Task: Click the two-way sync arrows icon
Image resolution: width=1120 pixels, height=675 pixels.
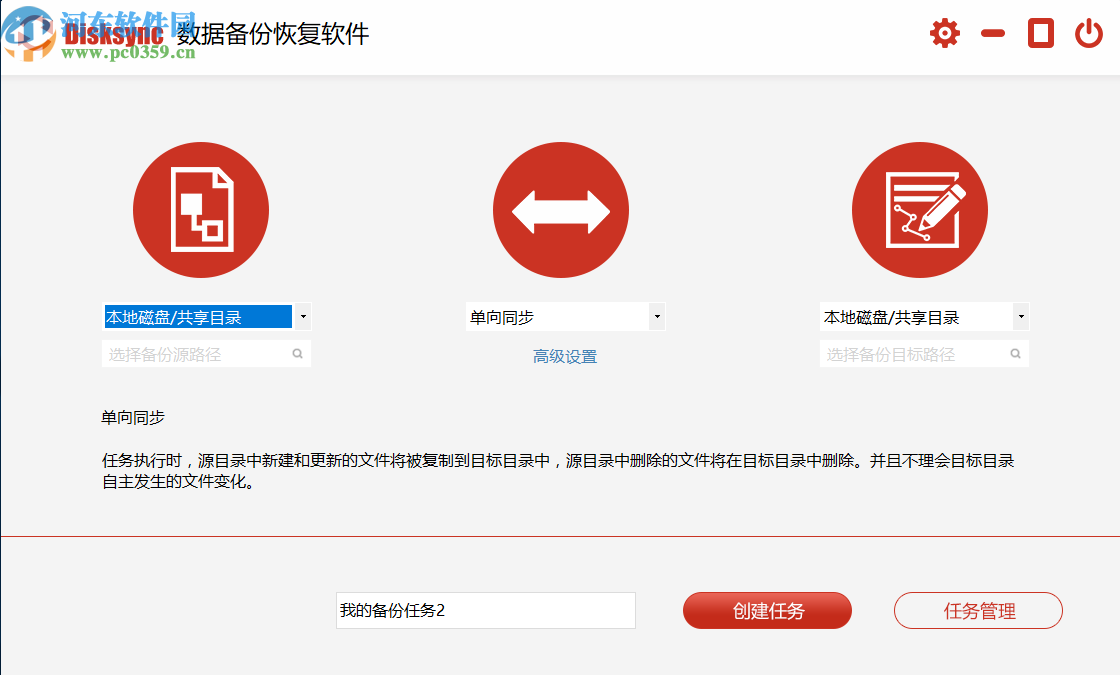Action: tap(560, 209)
